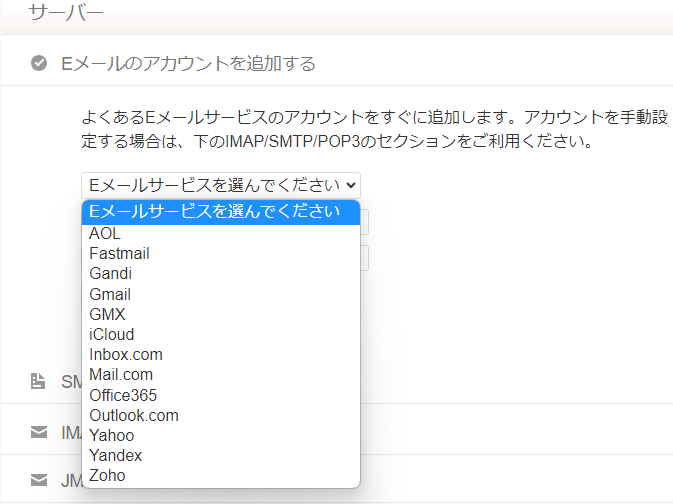Open the Eメールサービスを選んでください dropdown

(221, 185)
